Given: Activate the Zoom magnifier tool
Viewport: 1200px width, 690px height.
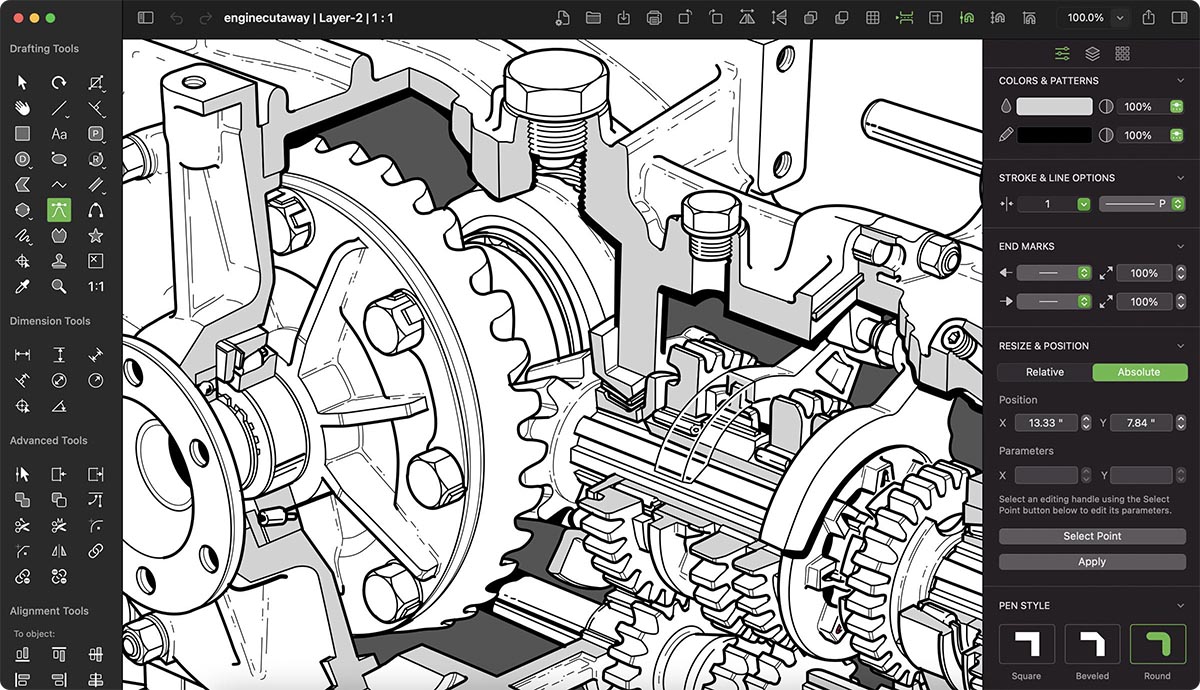Looking at the screenshot, I should coord(58,286).
